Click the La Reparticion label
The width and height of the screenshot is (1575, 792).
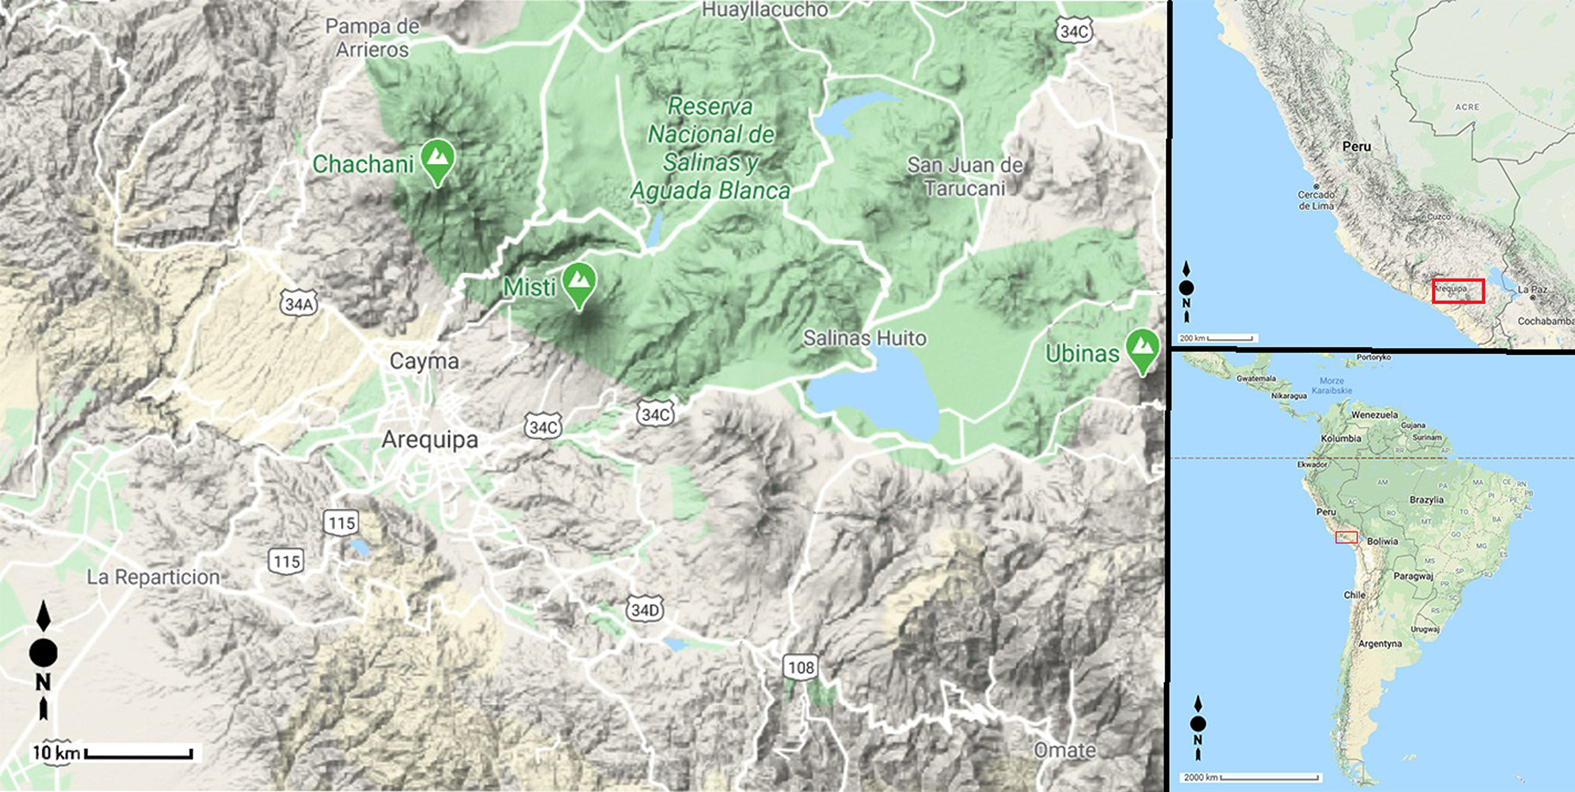click(153, 577)
